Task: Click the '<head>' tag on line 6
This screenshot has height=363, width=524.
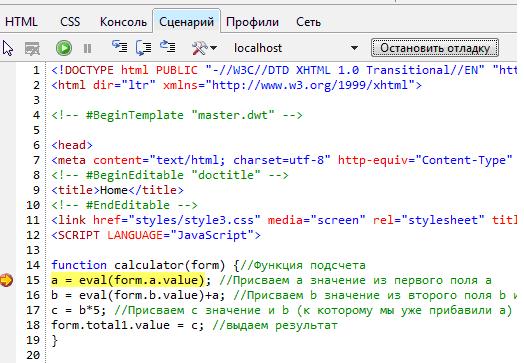Action: click(x=72, y=145)
